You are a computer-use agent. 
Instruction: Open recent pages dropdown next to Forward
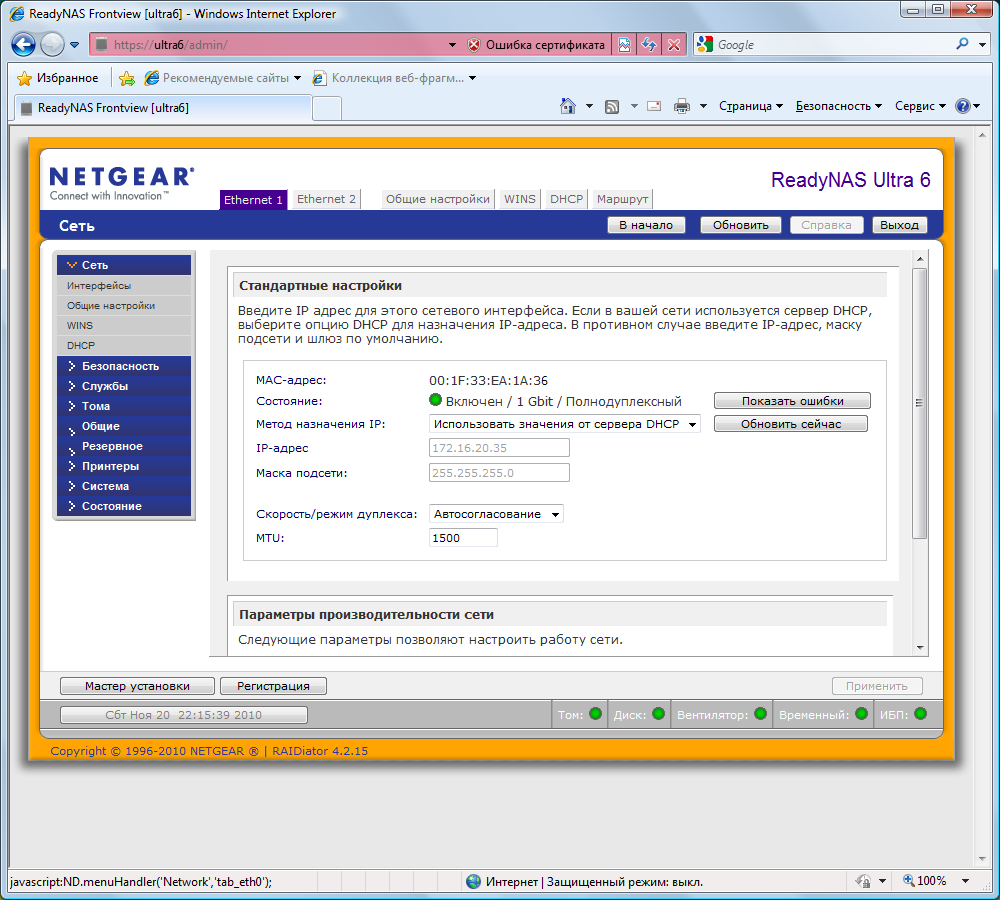pos(75,45)
